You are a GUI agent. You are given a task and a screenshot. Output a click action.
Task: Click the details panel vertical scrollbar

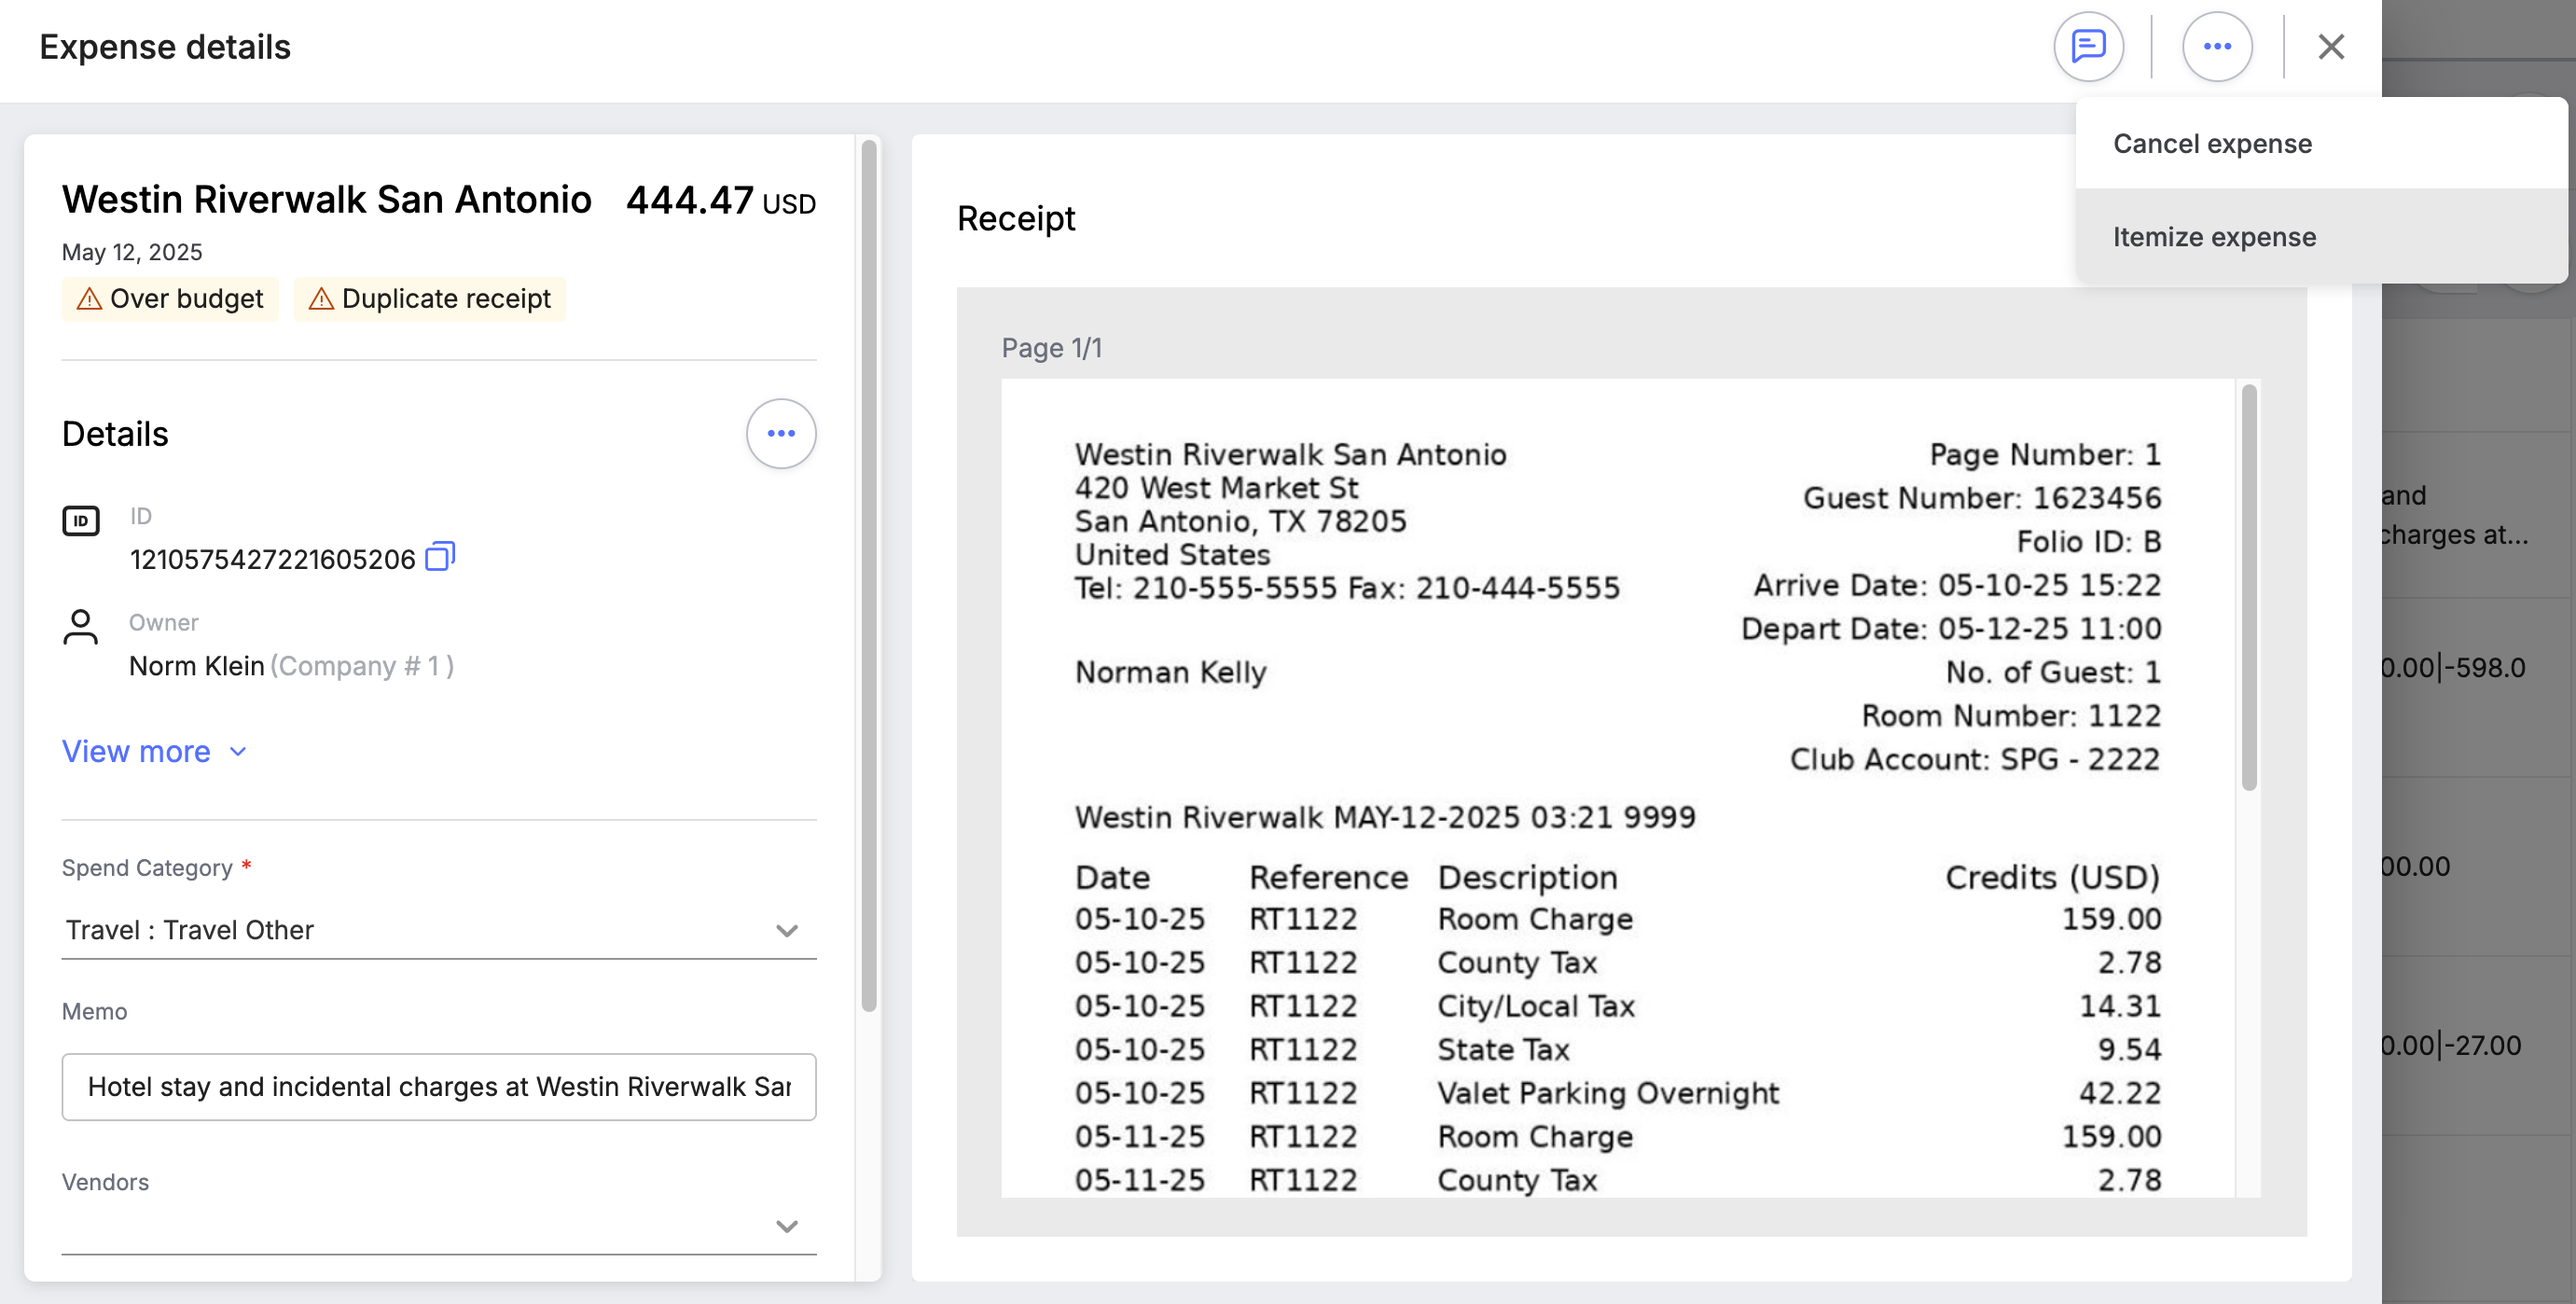click(869, 575)
